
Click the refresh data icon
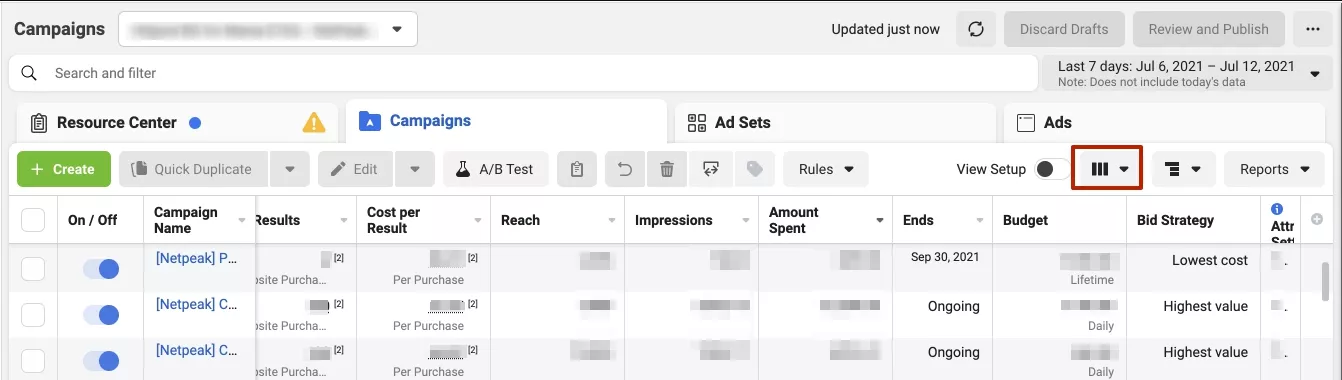pyautogui.click(x=976, y=29)
